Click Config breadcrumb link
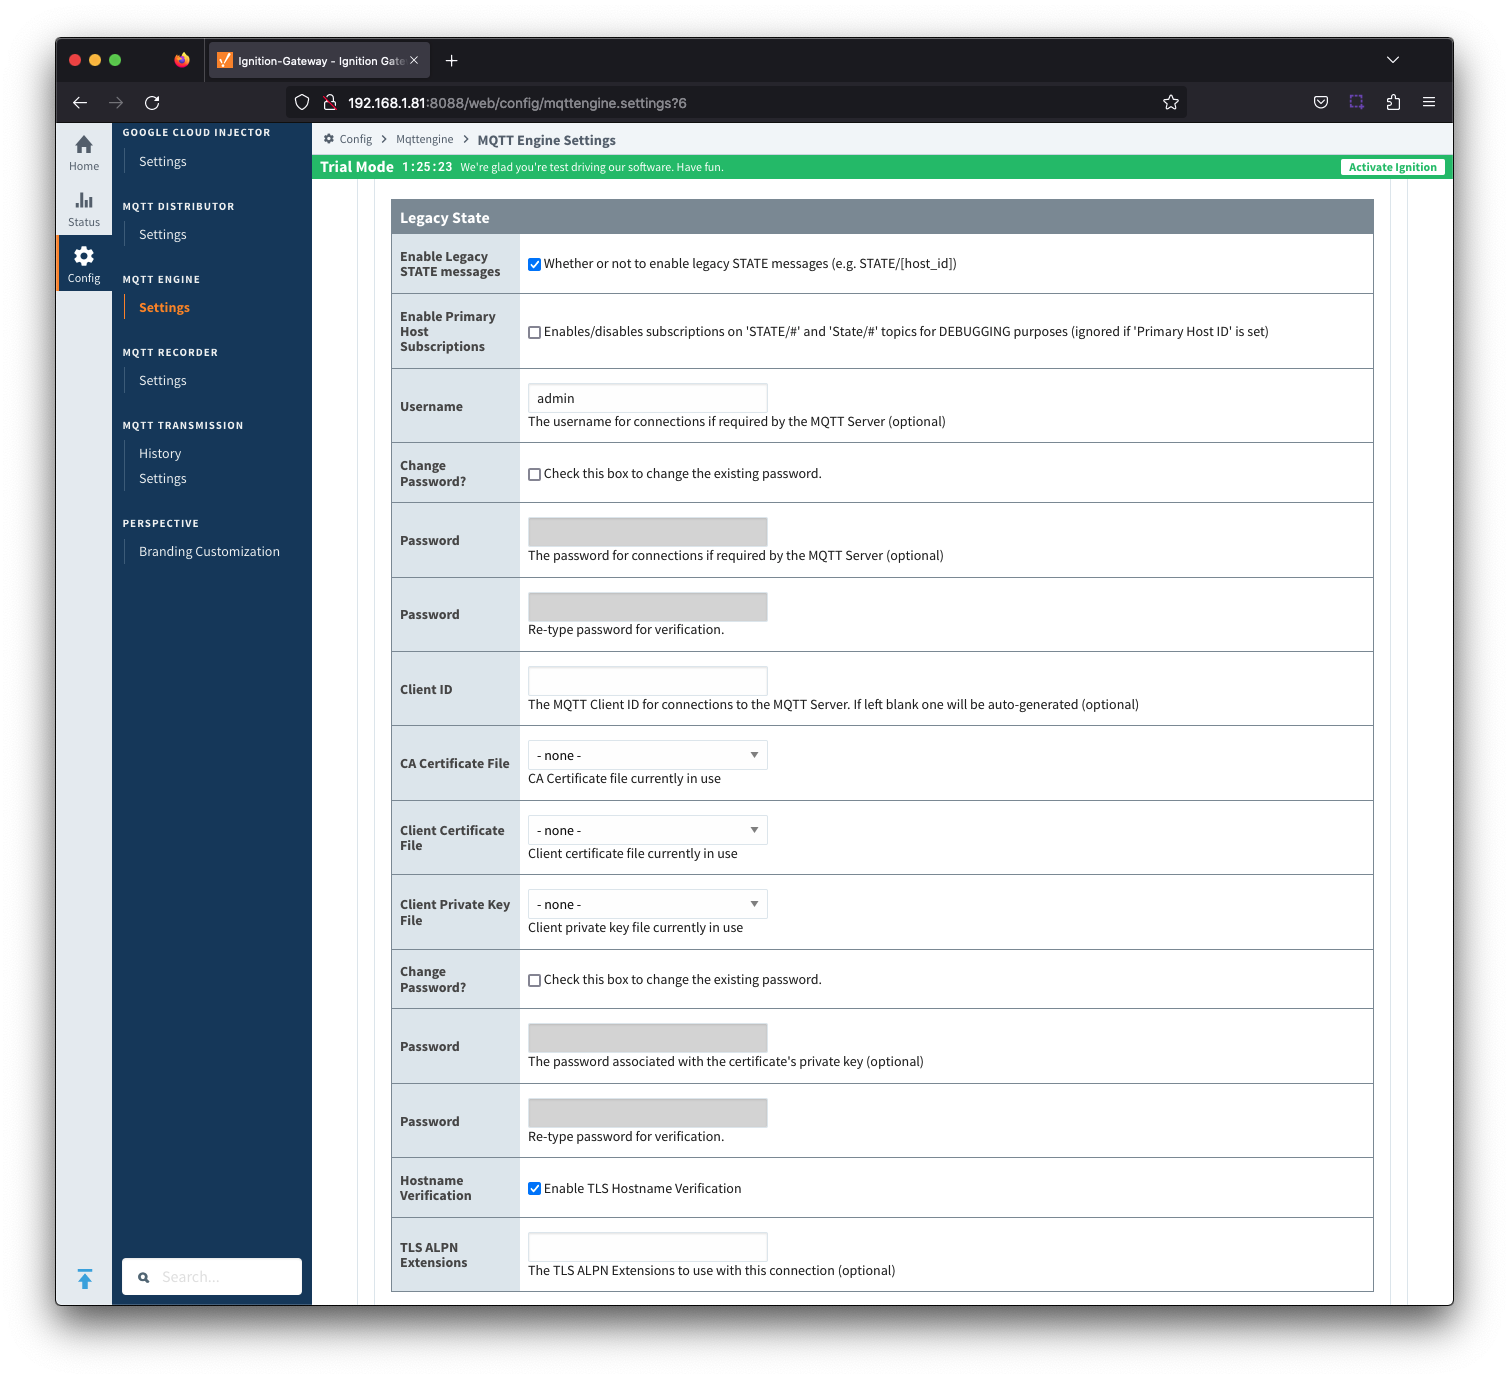This screenshot has height=1379, width=1509. pyautogui.click(x=355, y=139)
